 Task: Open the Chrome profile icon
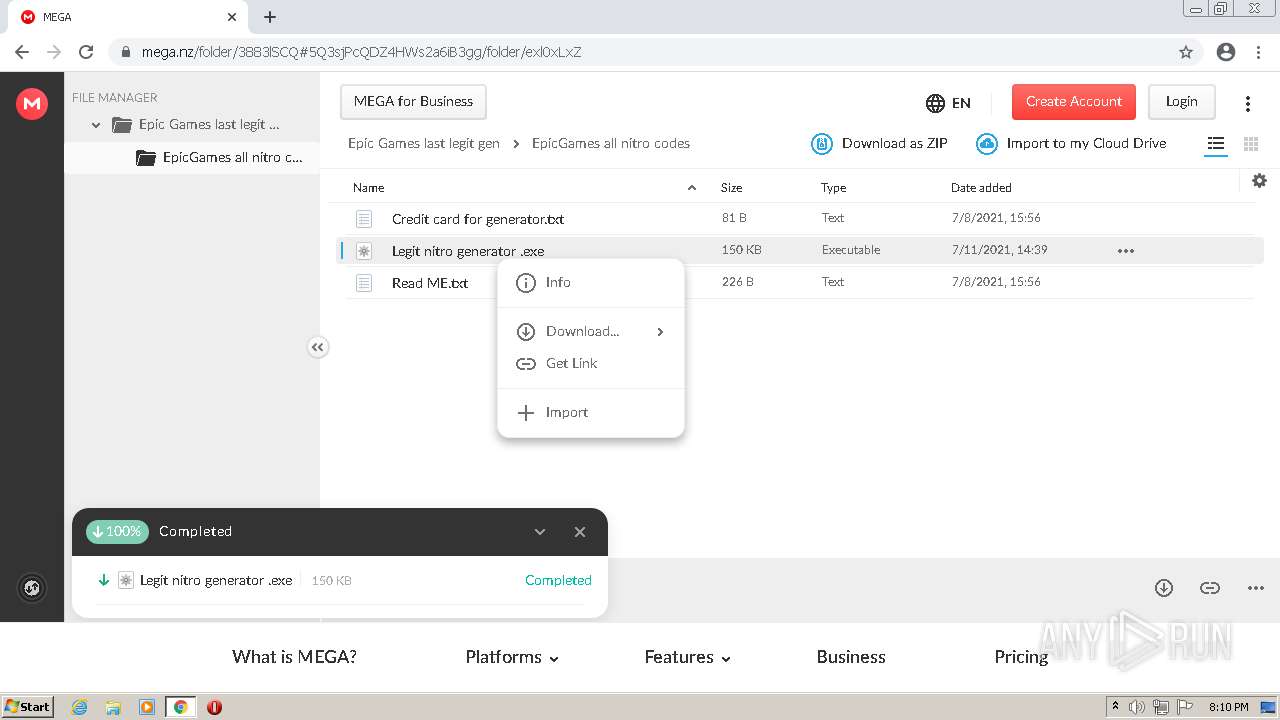[1226, 52]
